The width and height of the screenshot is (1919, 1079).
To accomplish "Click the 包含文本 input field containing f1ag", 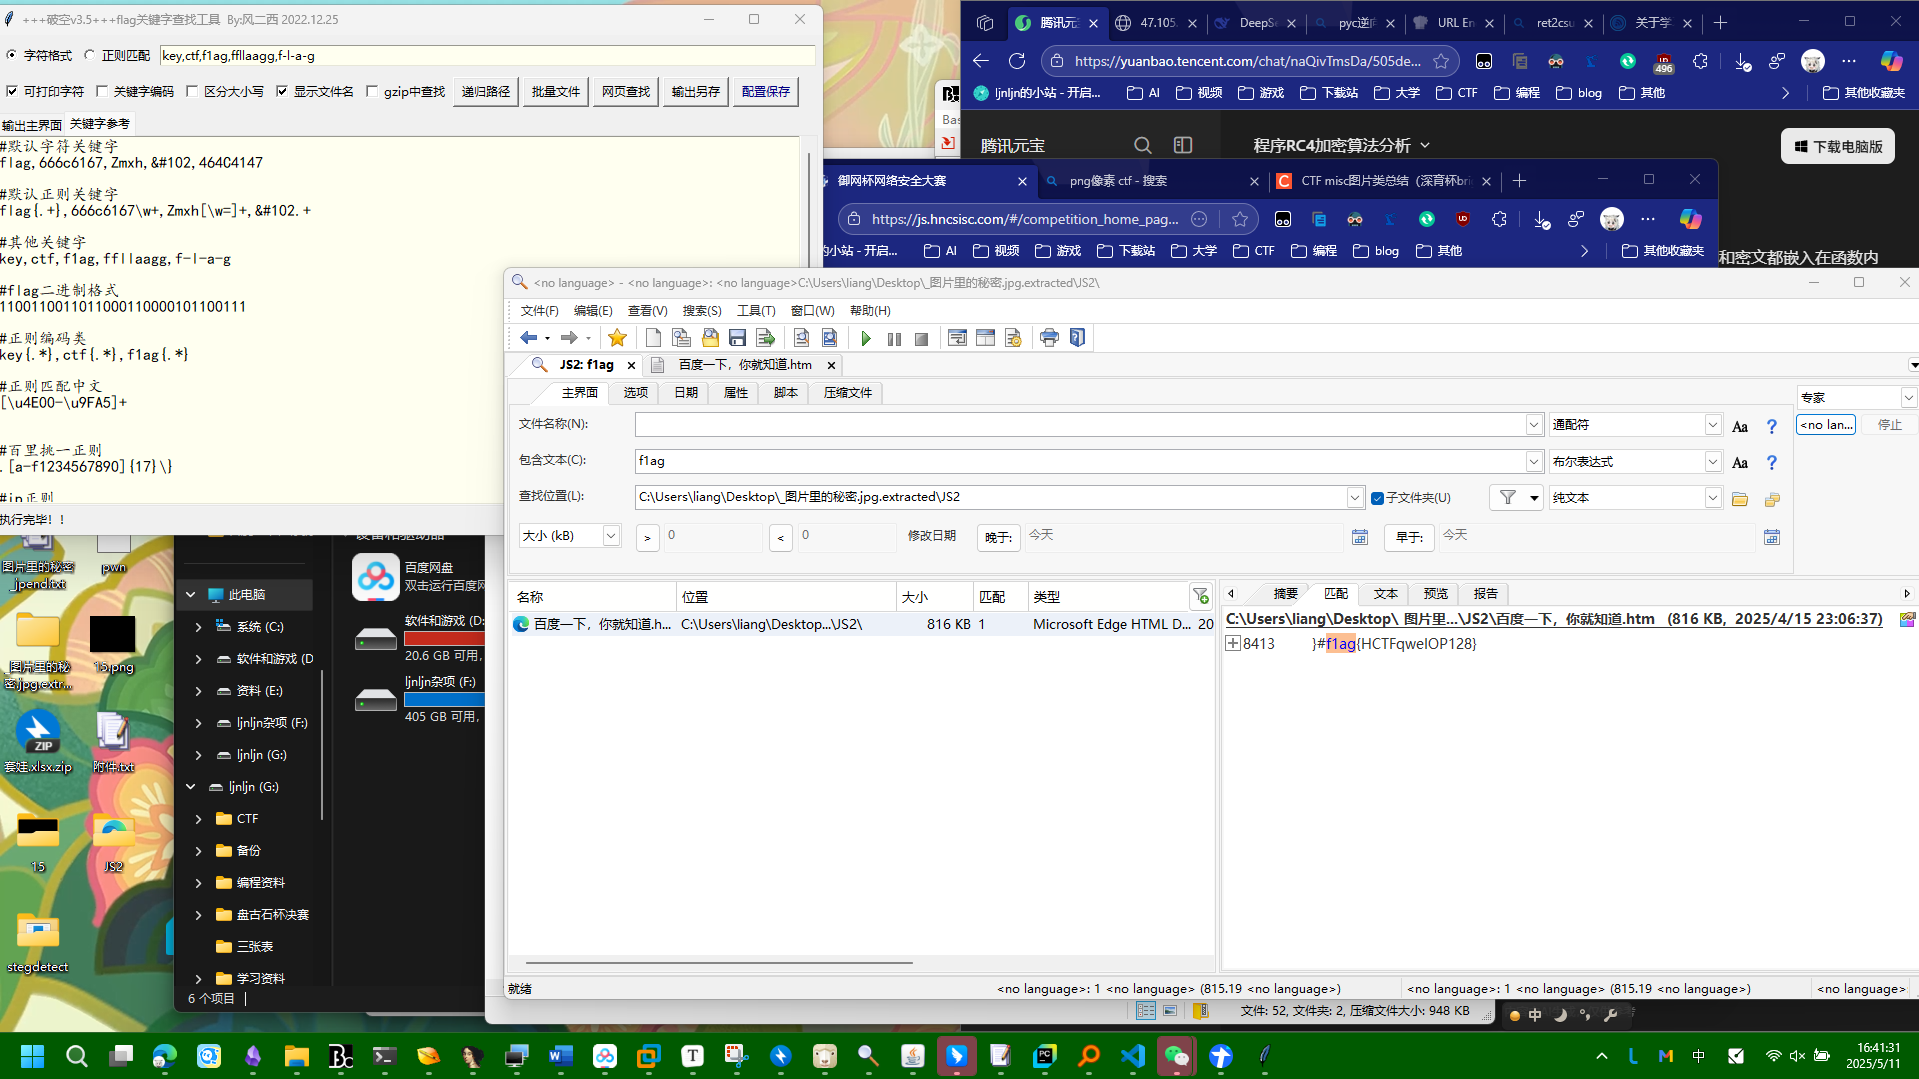I will coord(1081,461).
